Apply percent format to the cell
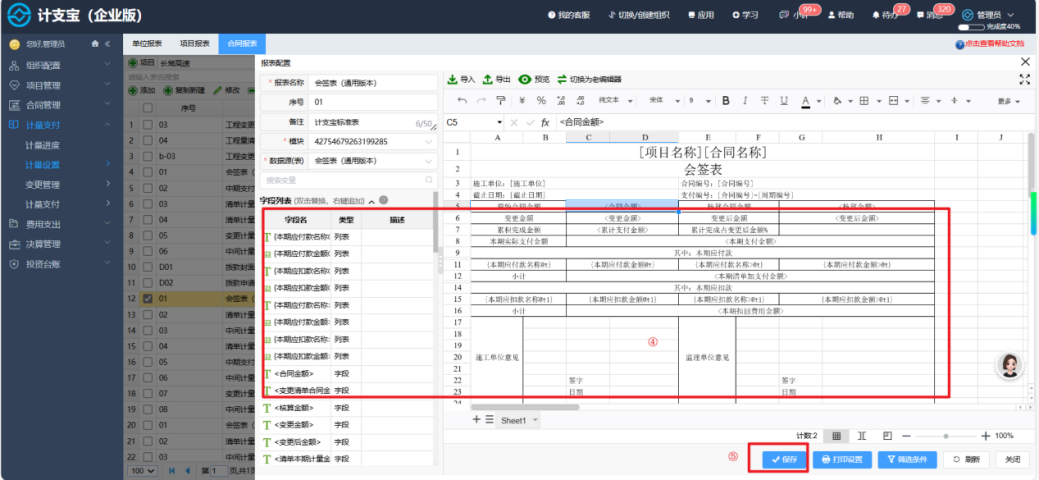Screen dimensions: 1039x480 [541, 101]
